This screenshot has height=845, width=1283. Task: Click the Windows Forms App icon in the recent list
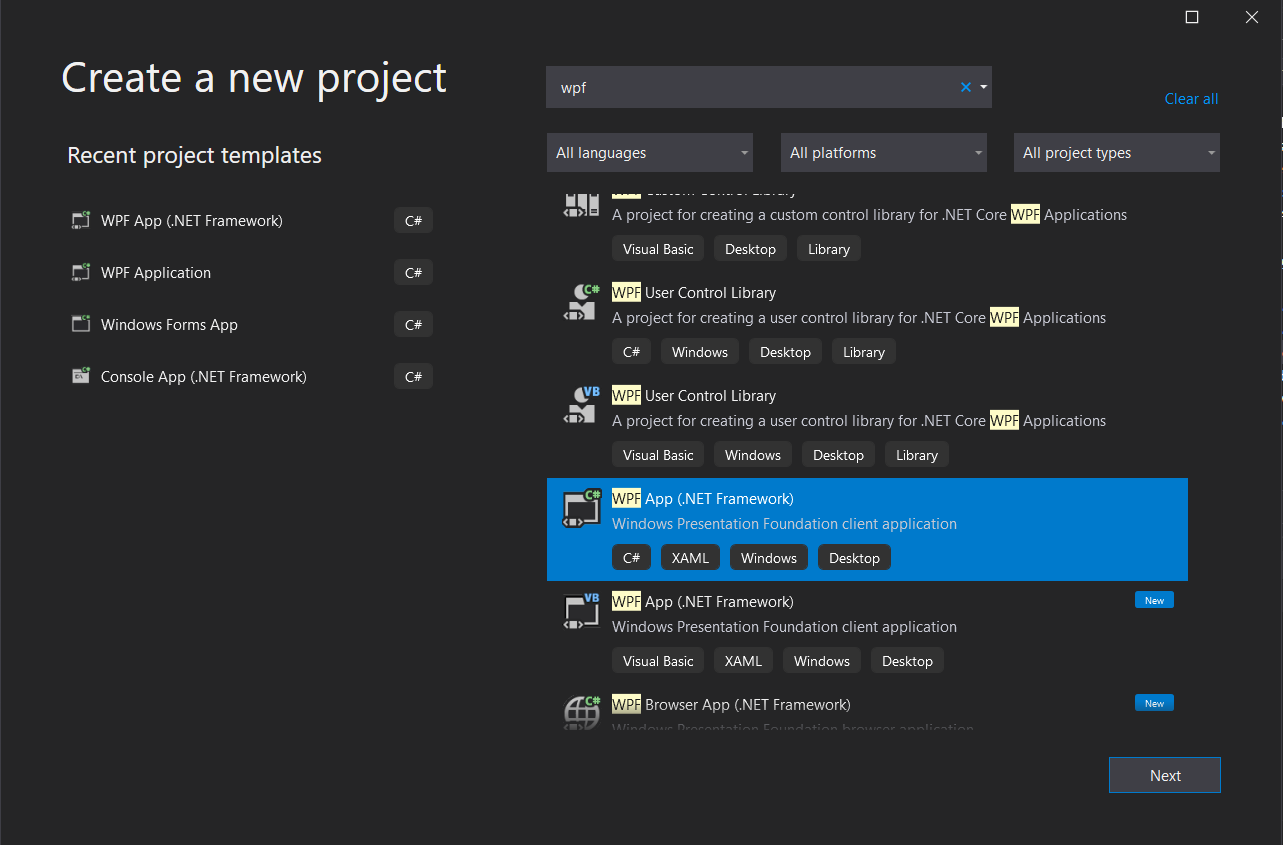tap(80, 324)
